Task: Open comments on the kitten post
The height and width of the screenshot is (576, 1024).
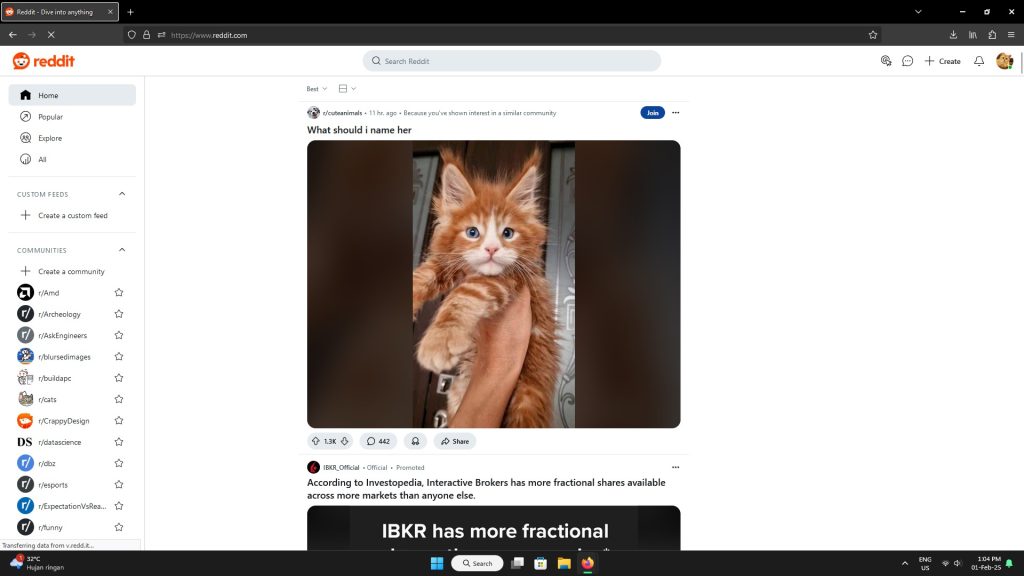Action: point(378,441)
